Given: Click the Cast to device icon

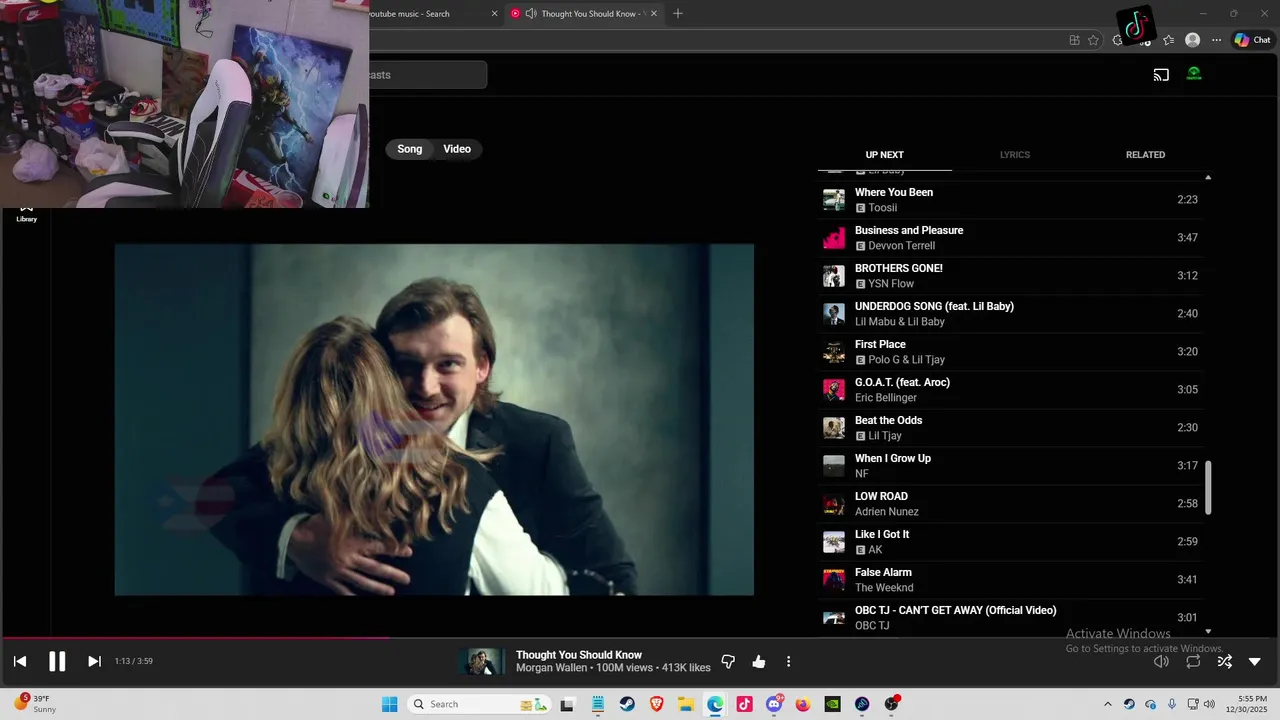Looking at the screenshot, I should tap(1161, 74).
